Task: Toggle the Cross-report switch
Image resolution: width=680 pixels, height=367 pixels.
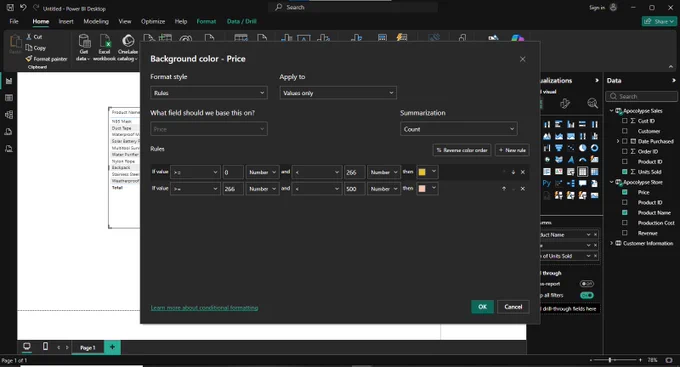Action: tap(587, 284)
